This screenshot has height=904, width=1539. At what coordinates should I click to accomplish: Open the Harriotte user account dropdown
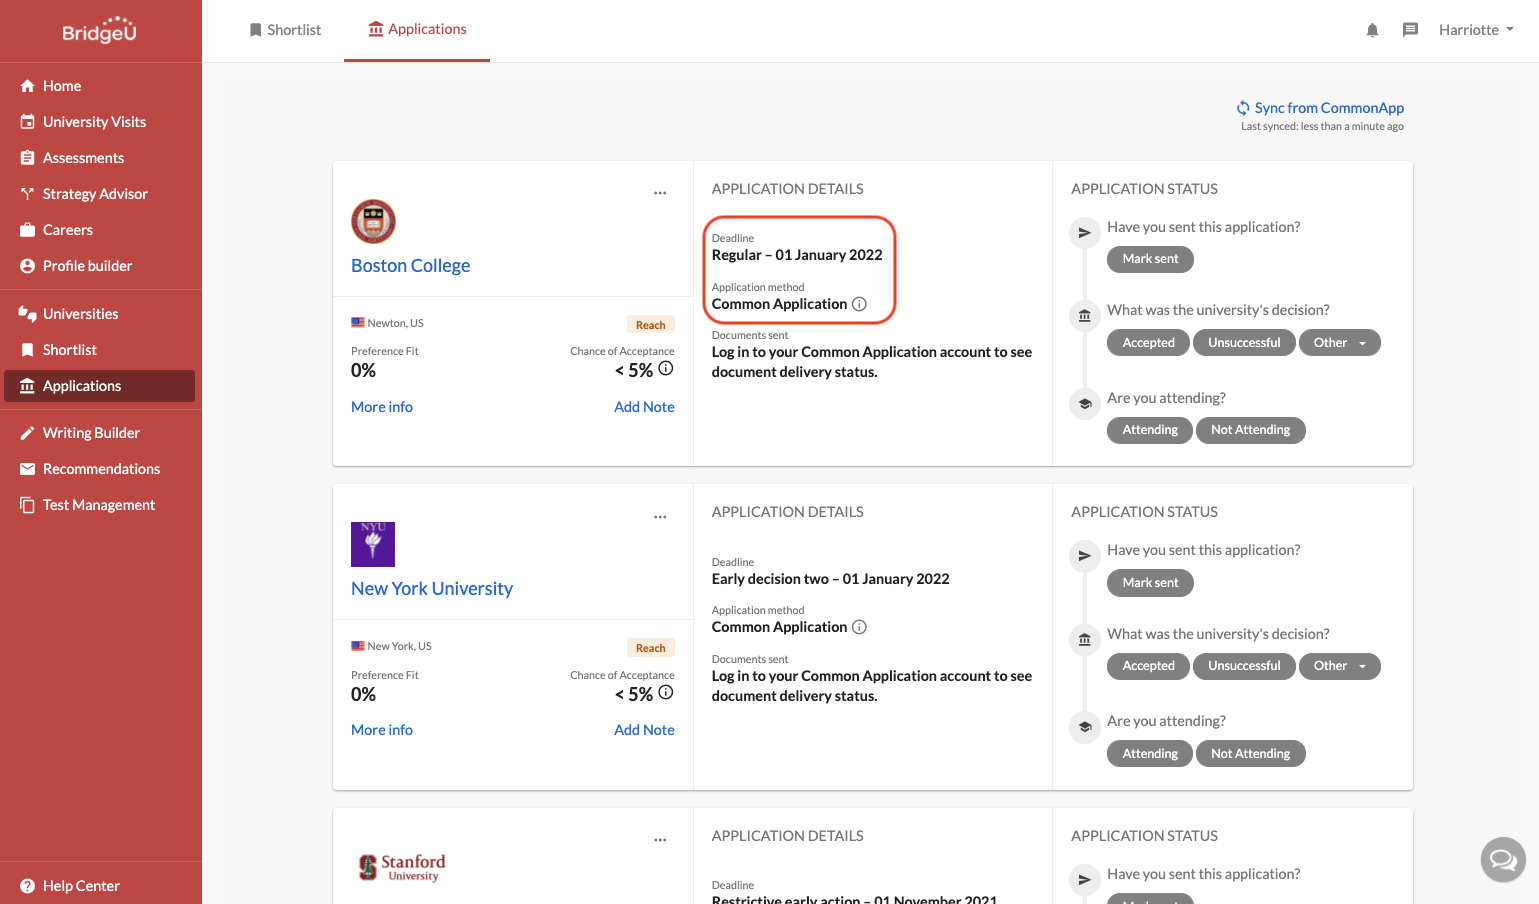coord(1476,30)
